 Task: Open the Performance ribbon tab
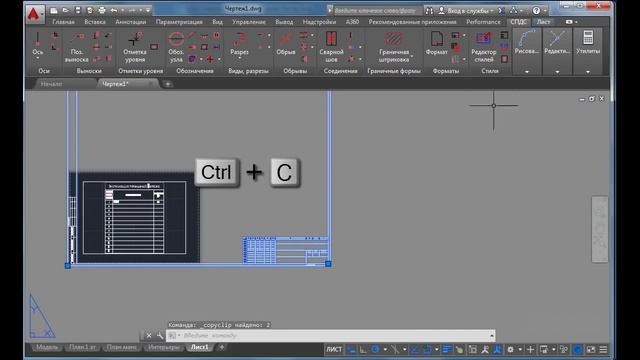pyautogui.click(x=483, y=22)
